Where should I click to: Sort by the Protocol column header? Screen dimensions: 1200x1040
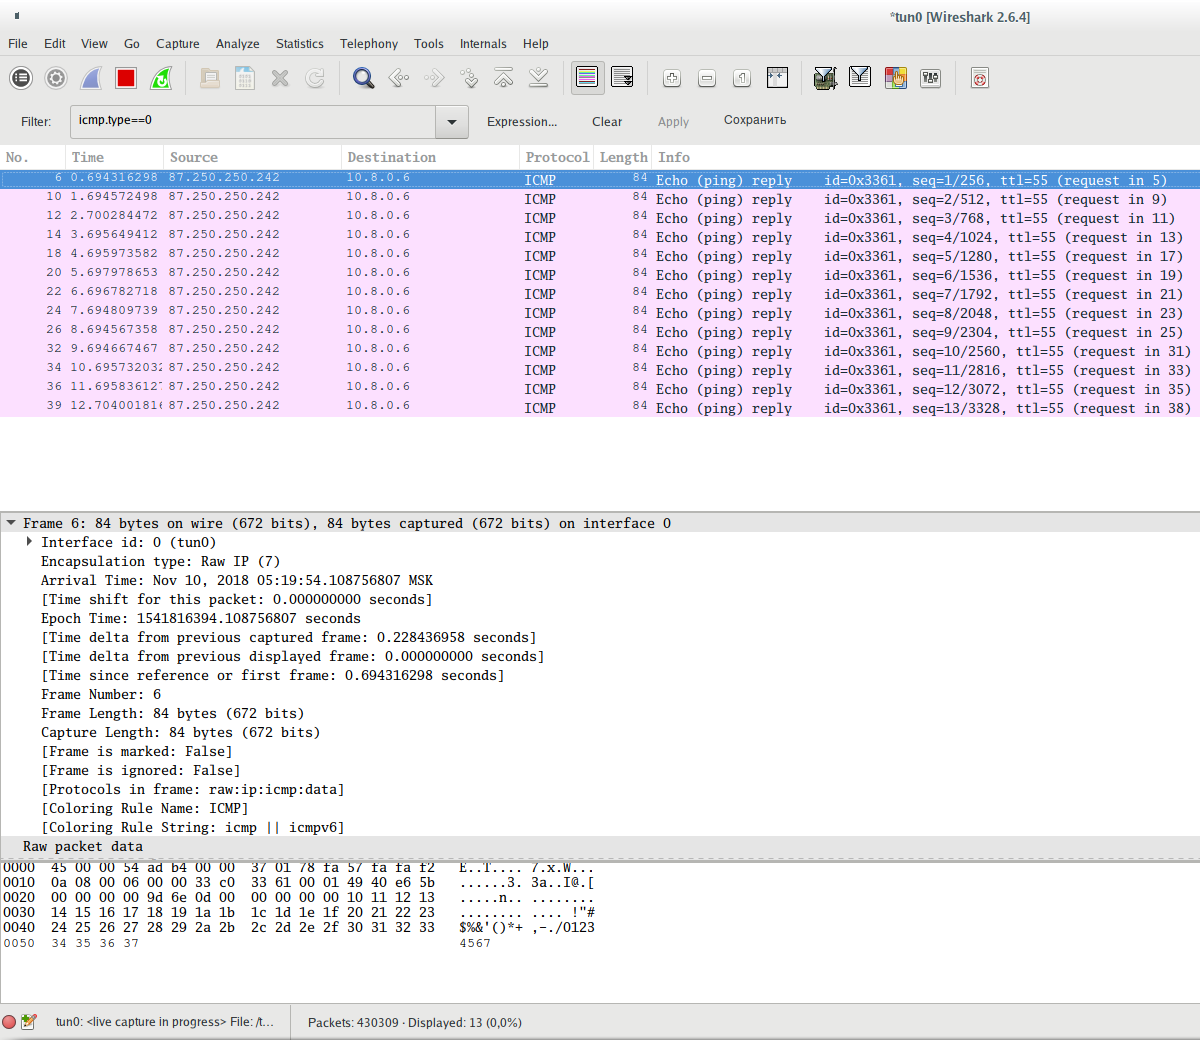pos(557,158)
